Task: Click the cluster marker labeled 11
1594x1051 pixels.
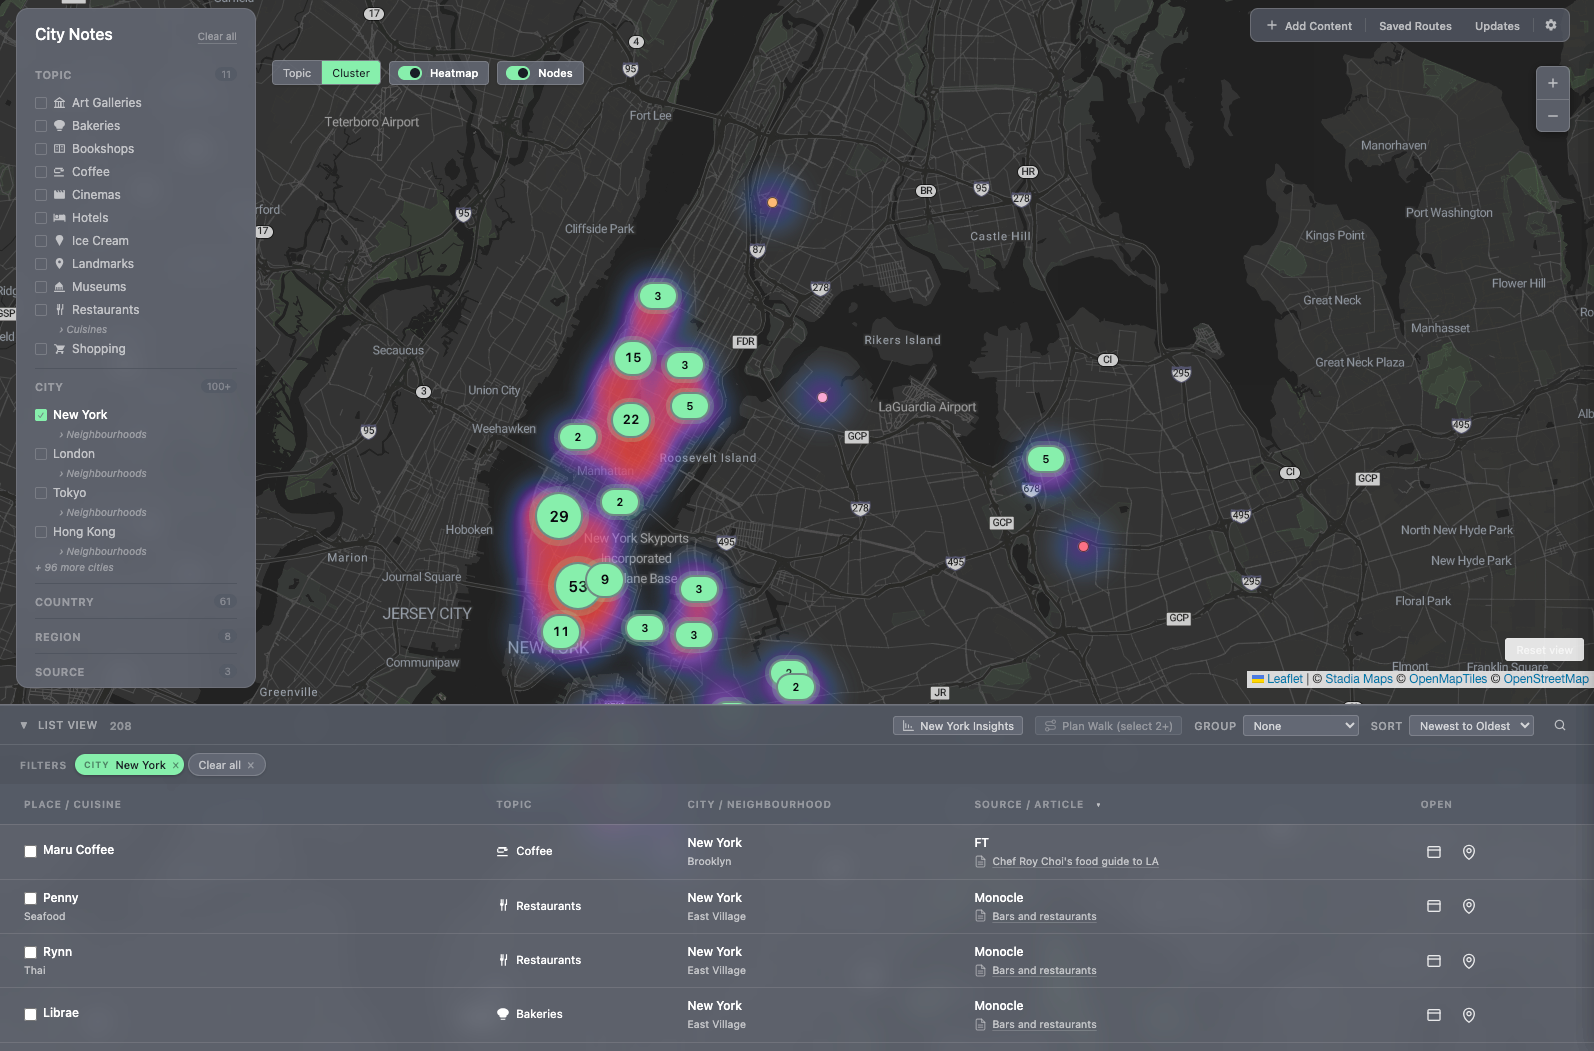Action: 561,631
